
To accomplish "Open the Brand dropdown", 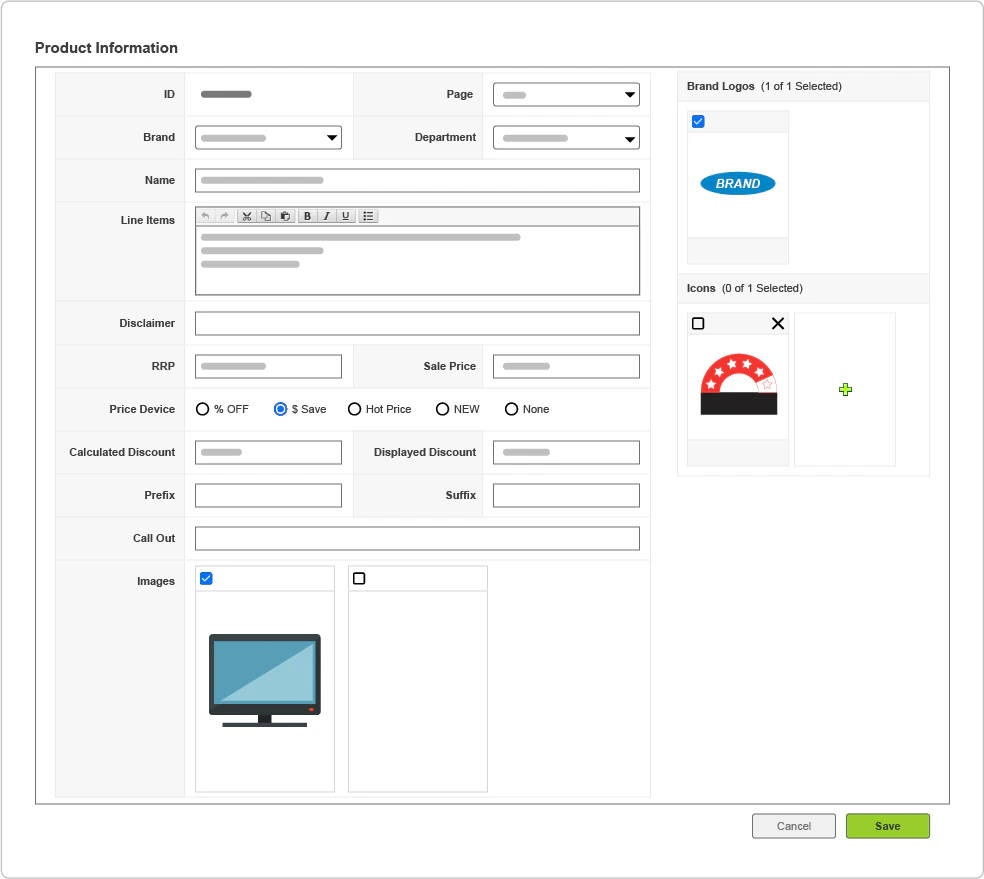I will click(x=331, y=137).
